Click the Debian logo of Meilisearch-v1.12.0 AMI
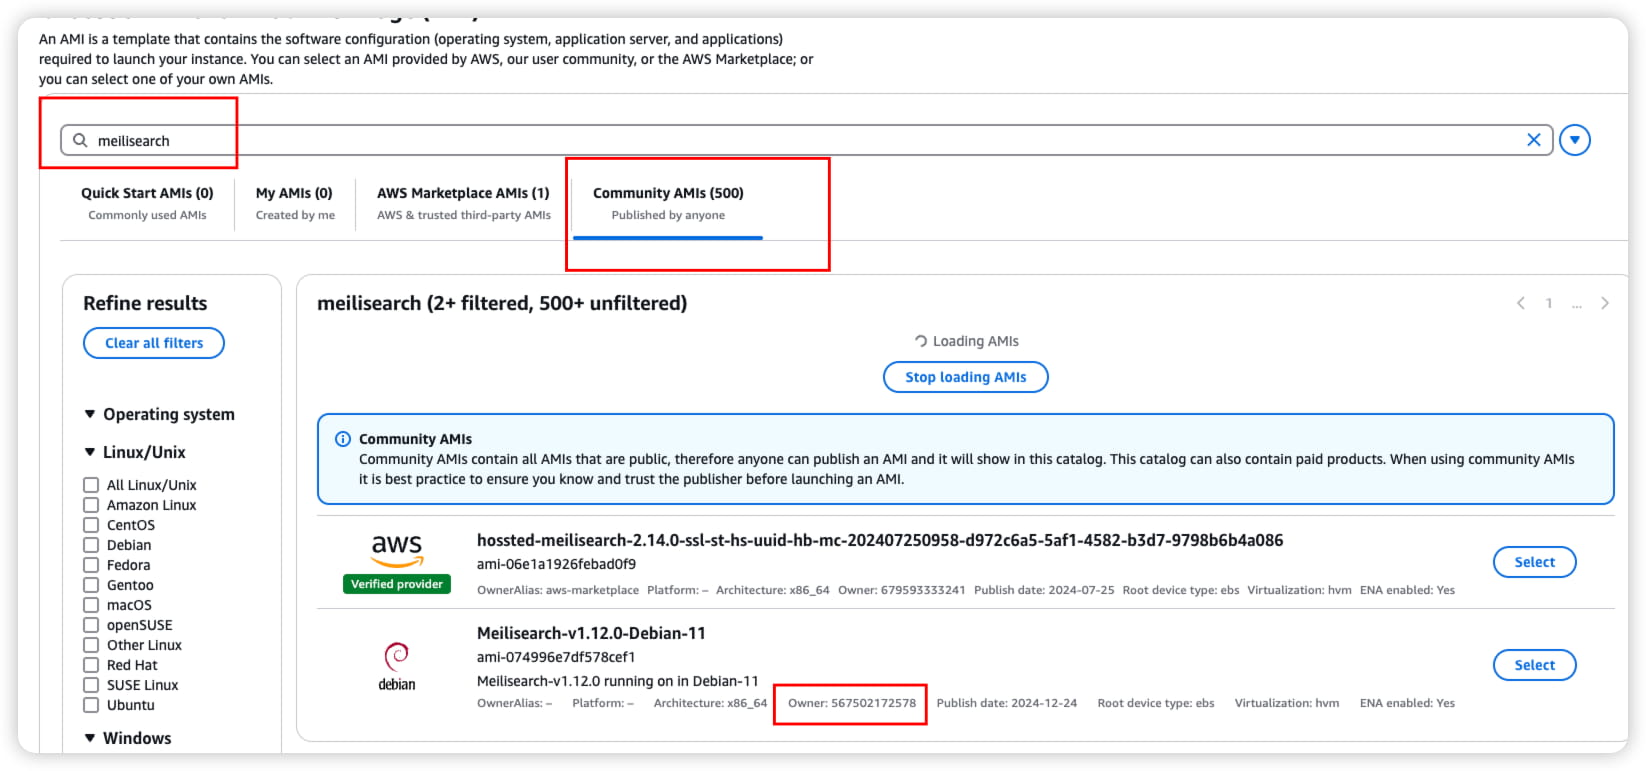The width and height of the screenshot is (1646, 771). [397, 667]
